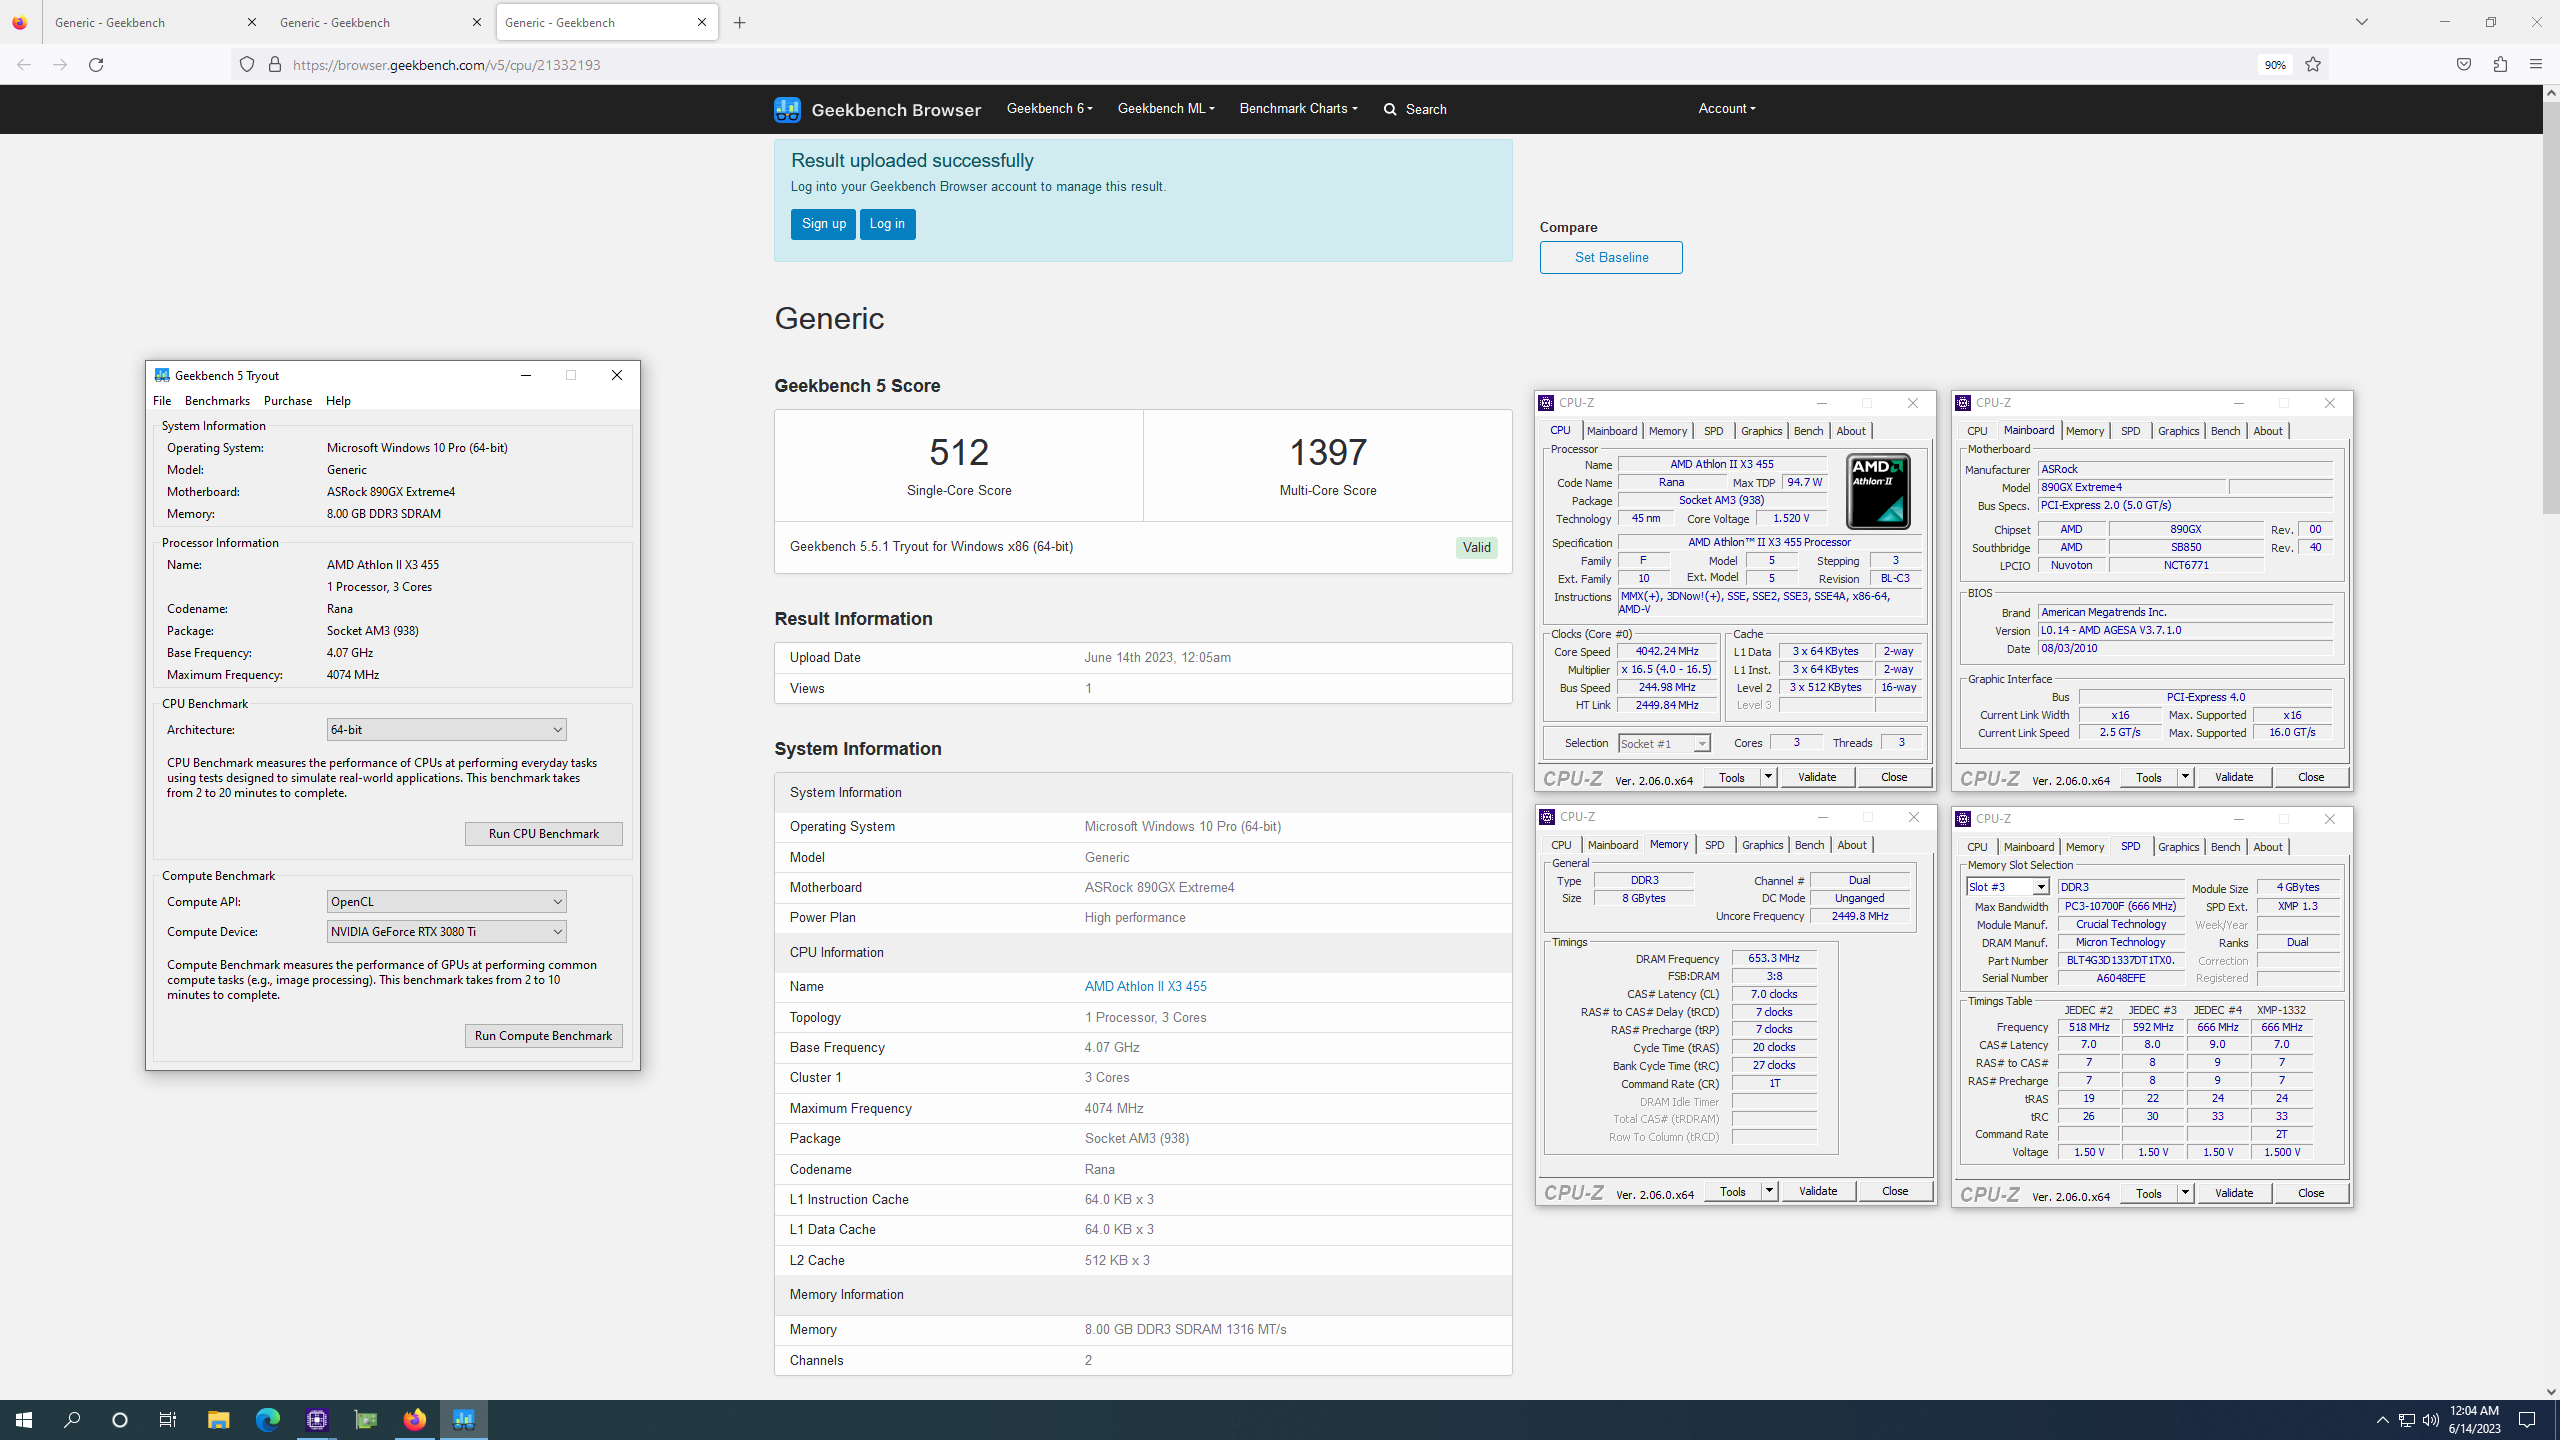Switch to Geekbench via its taskbar icon

coord(464,1420)
